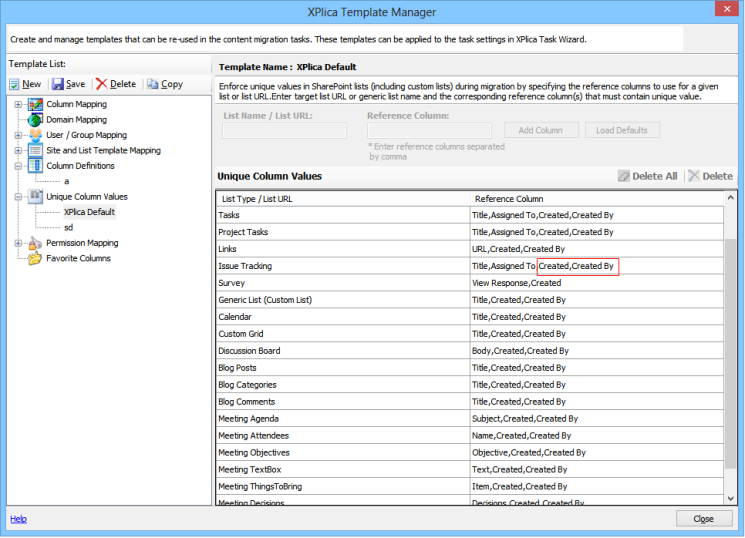Open the Domain Mapping tree item
This screenshot has height=538, width=745.
[x=76, y=120]
